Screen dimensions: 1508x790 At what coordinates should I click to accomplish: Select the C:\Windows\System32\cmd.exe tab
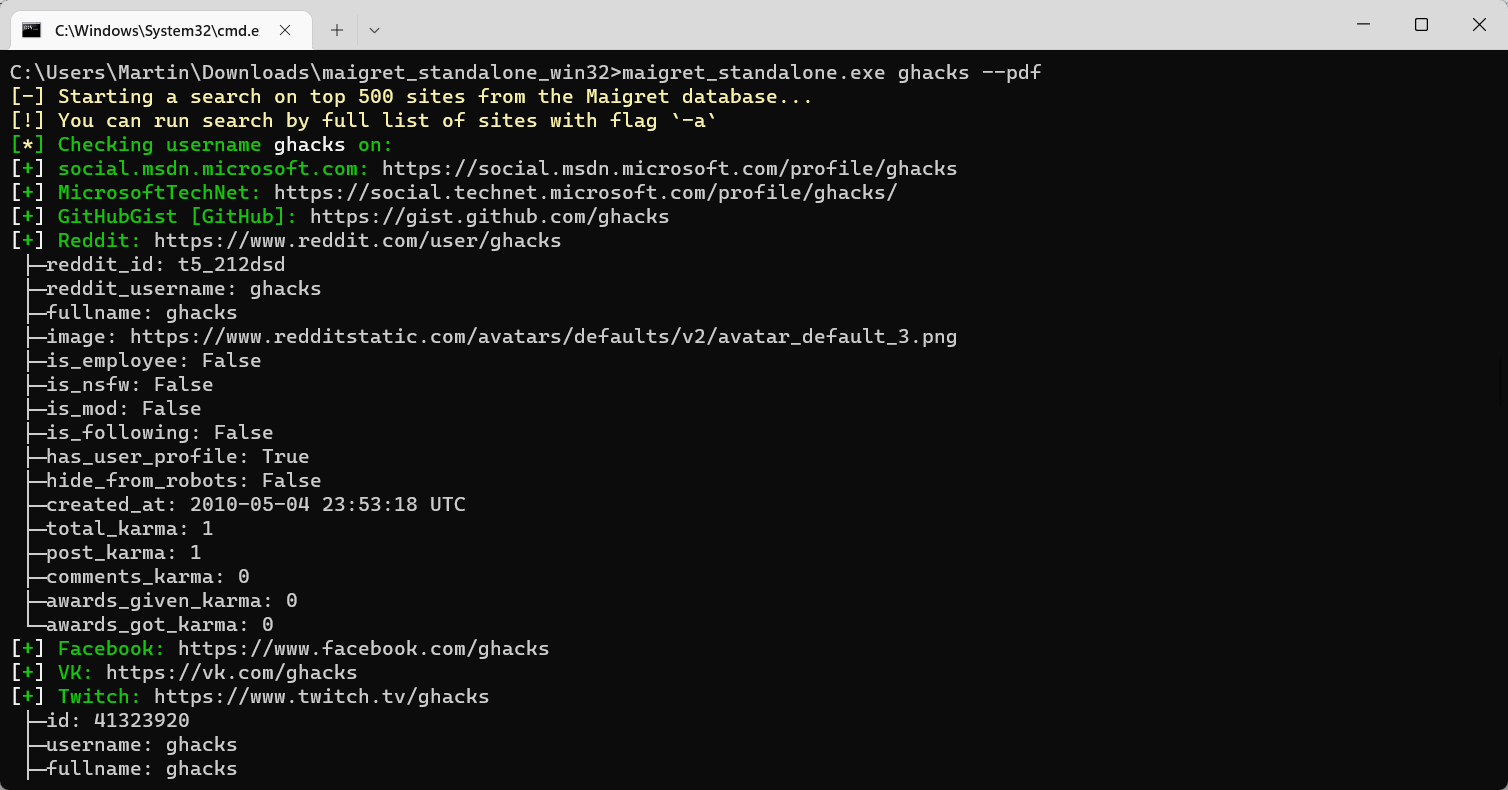click(156, 30)
